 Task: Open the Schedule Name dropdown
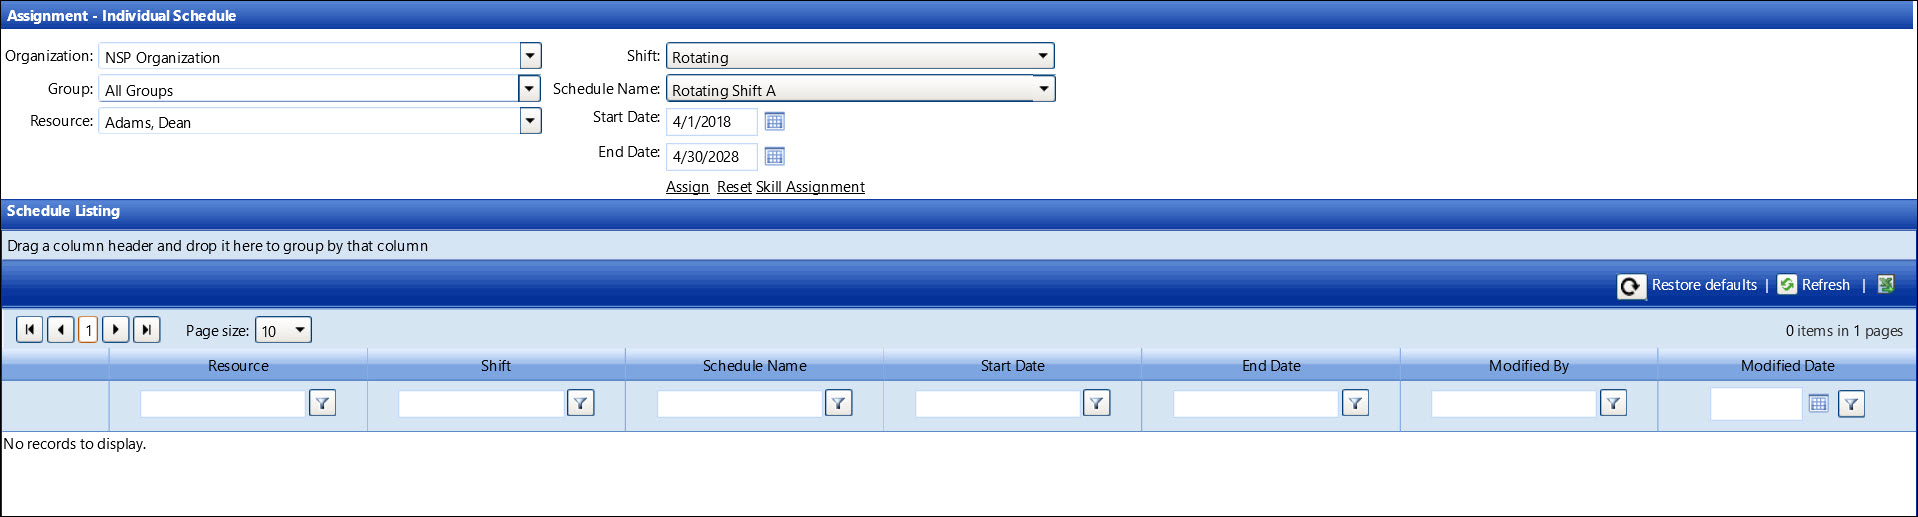coord(1043,89)
